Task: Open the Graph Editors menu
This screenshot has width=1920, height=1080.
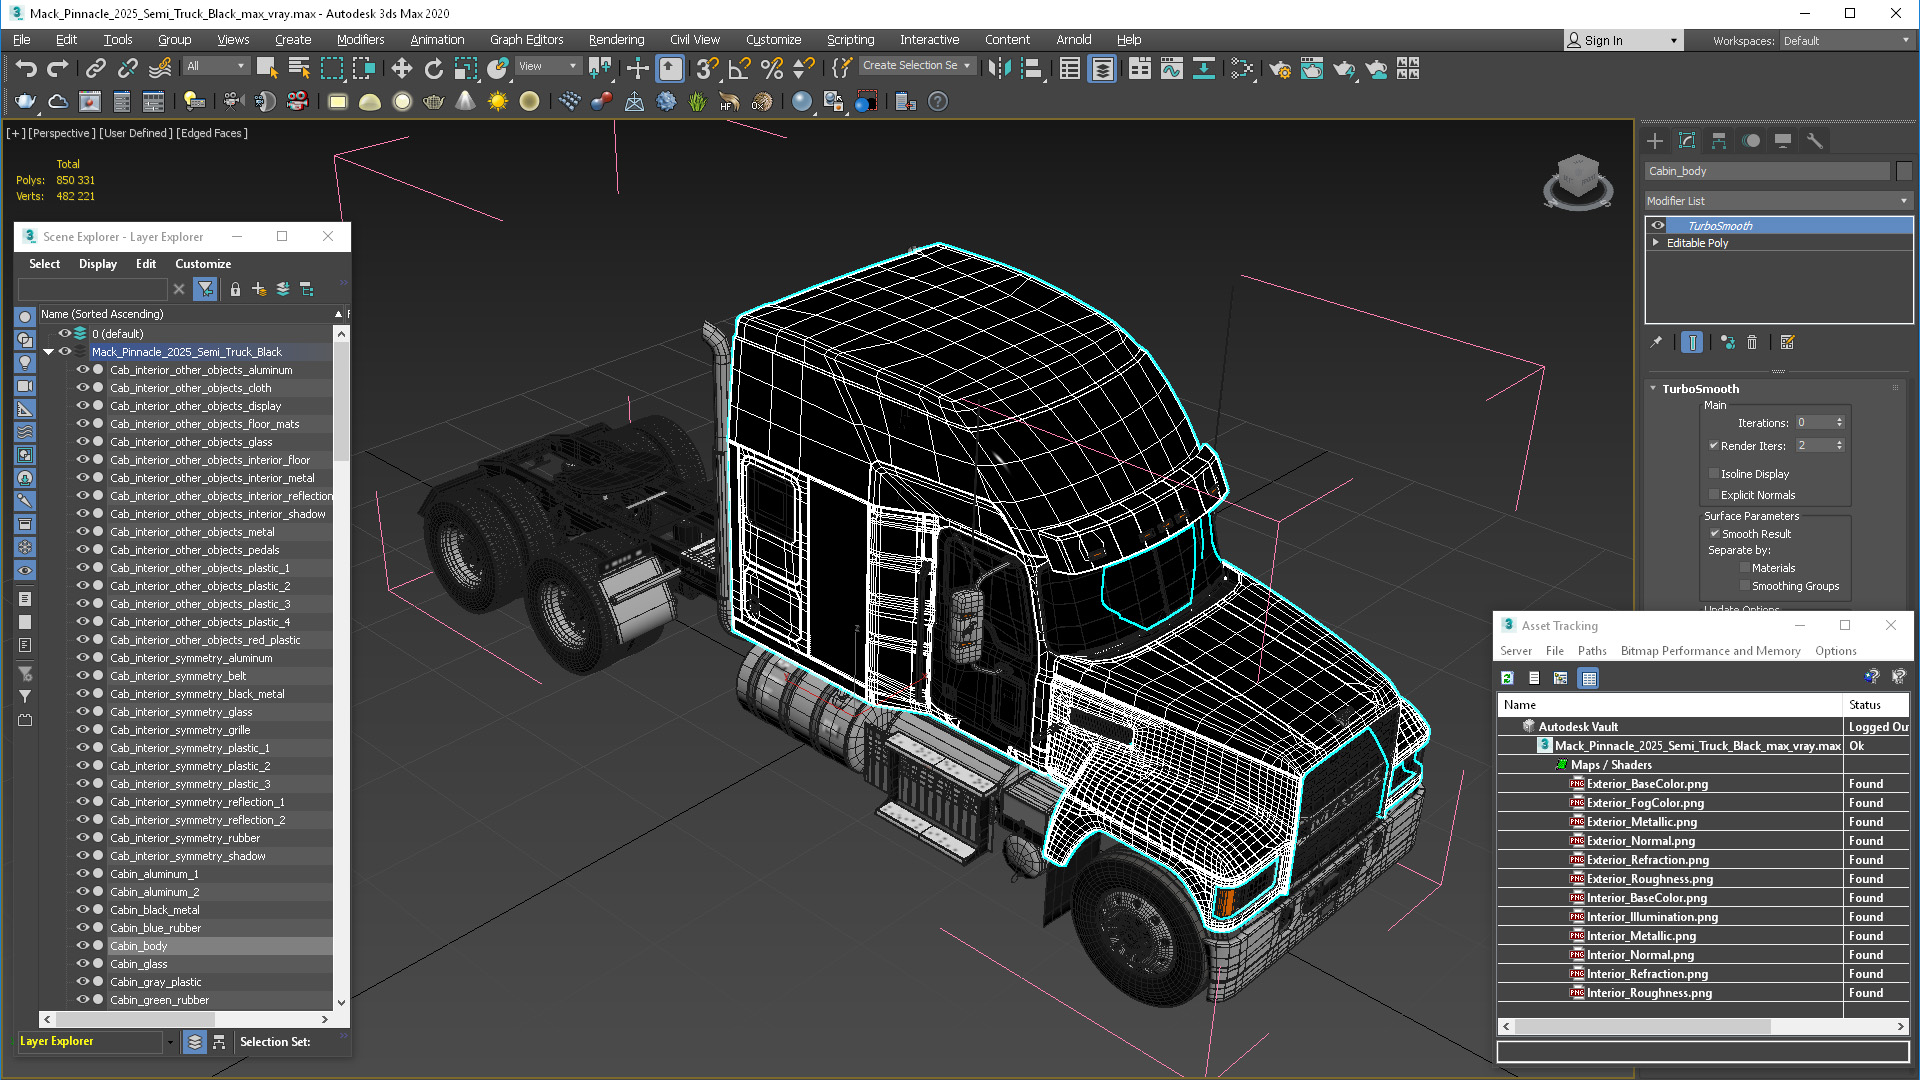Action: [x=526, y=40]
